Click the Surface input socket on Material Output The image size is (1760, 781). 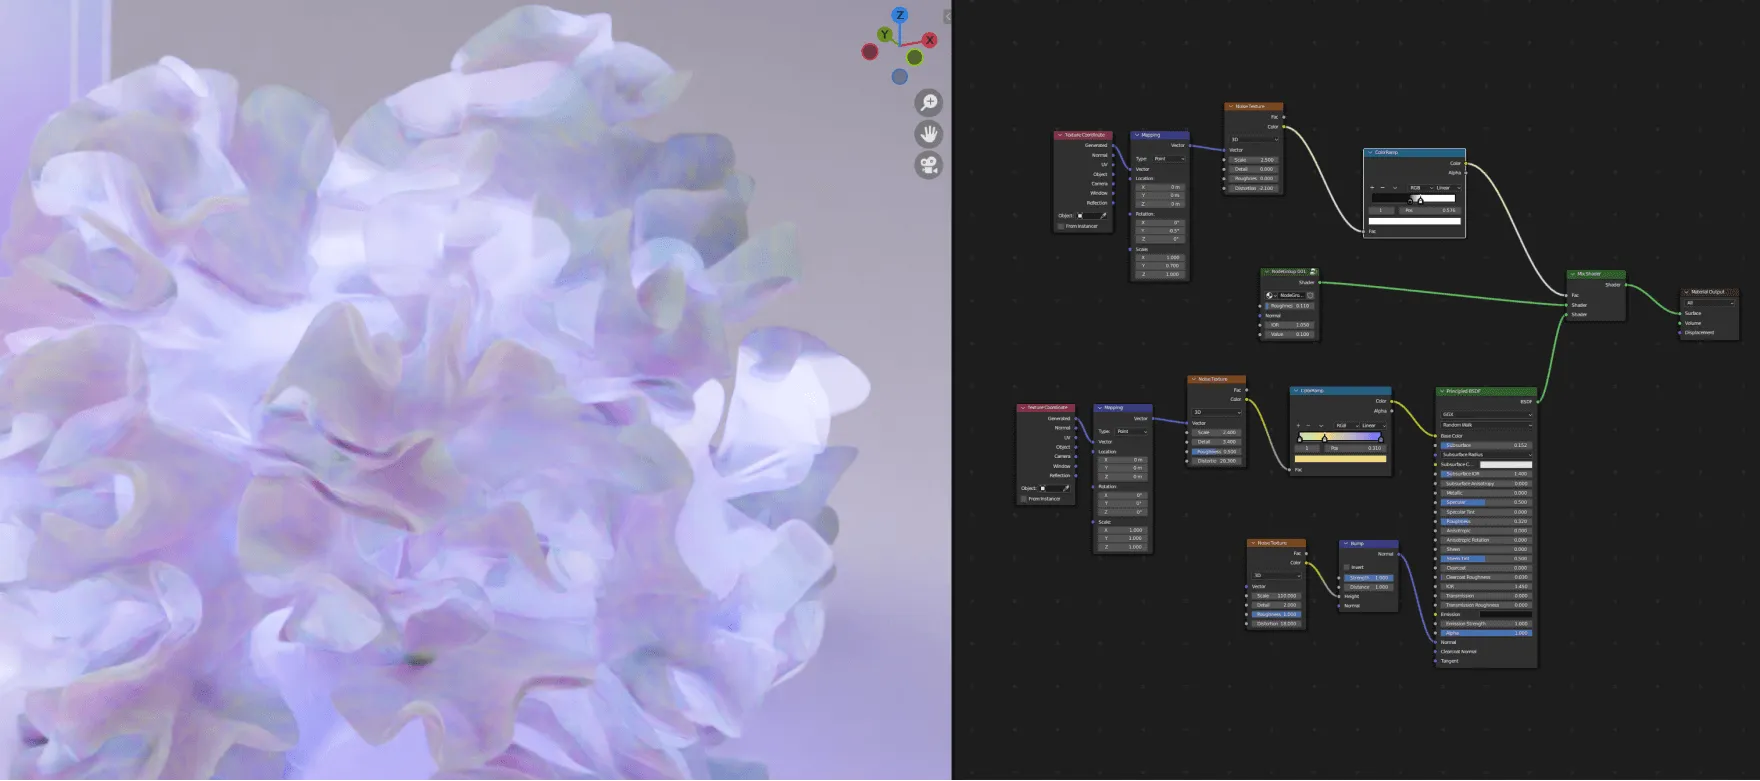1680,313
